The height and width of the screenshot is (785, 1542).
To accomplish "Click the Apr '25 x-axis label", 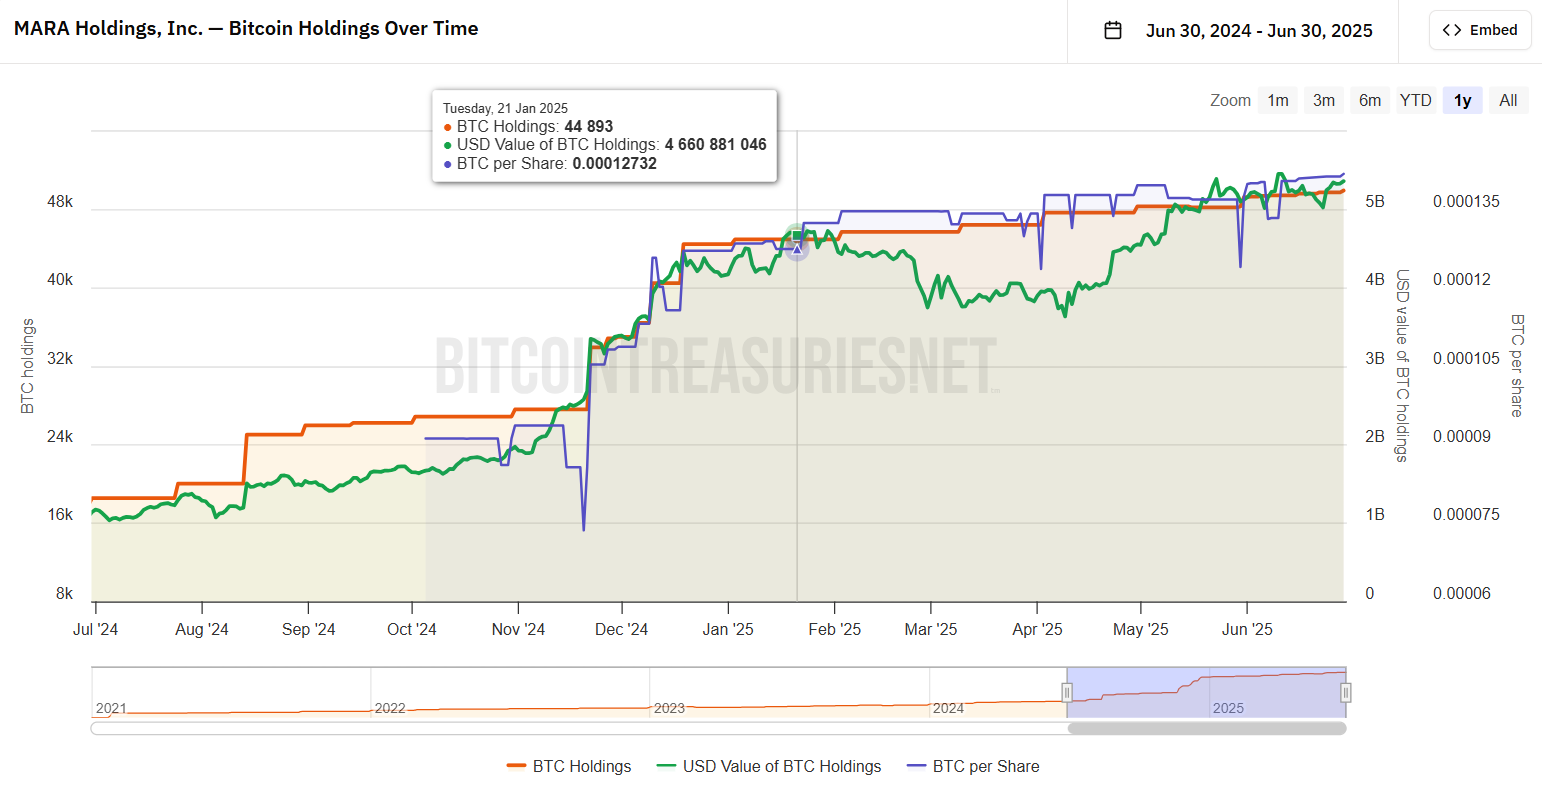I will 1037,629.
